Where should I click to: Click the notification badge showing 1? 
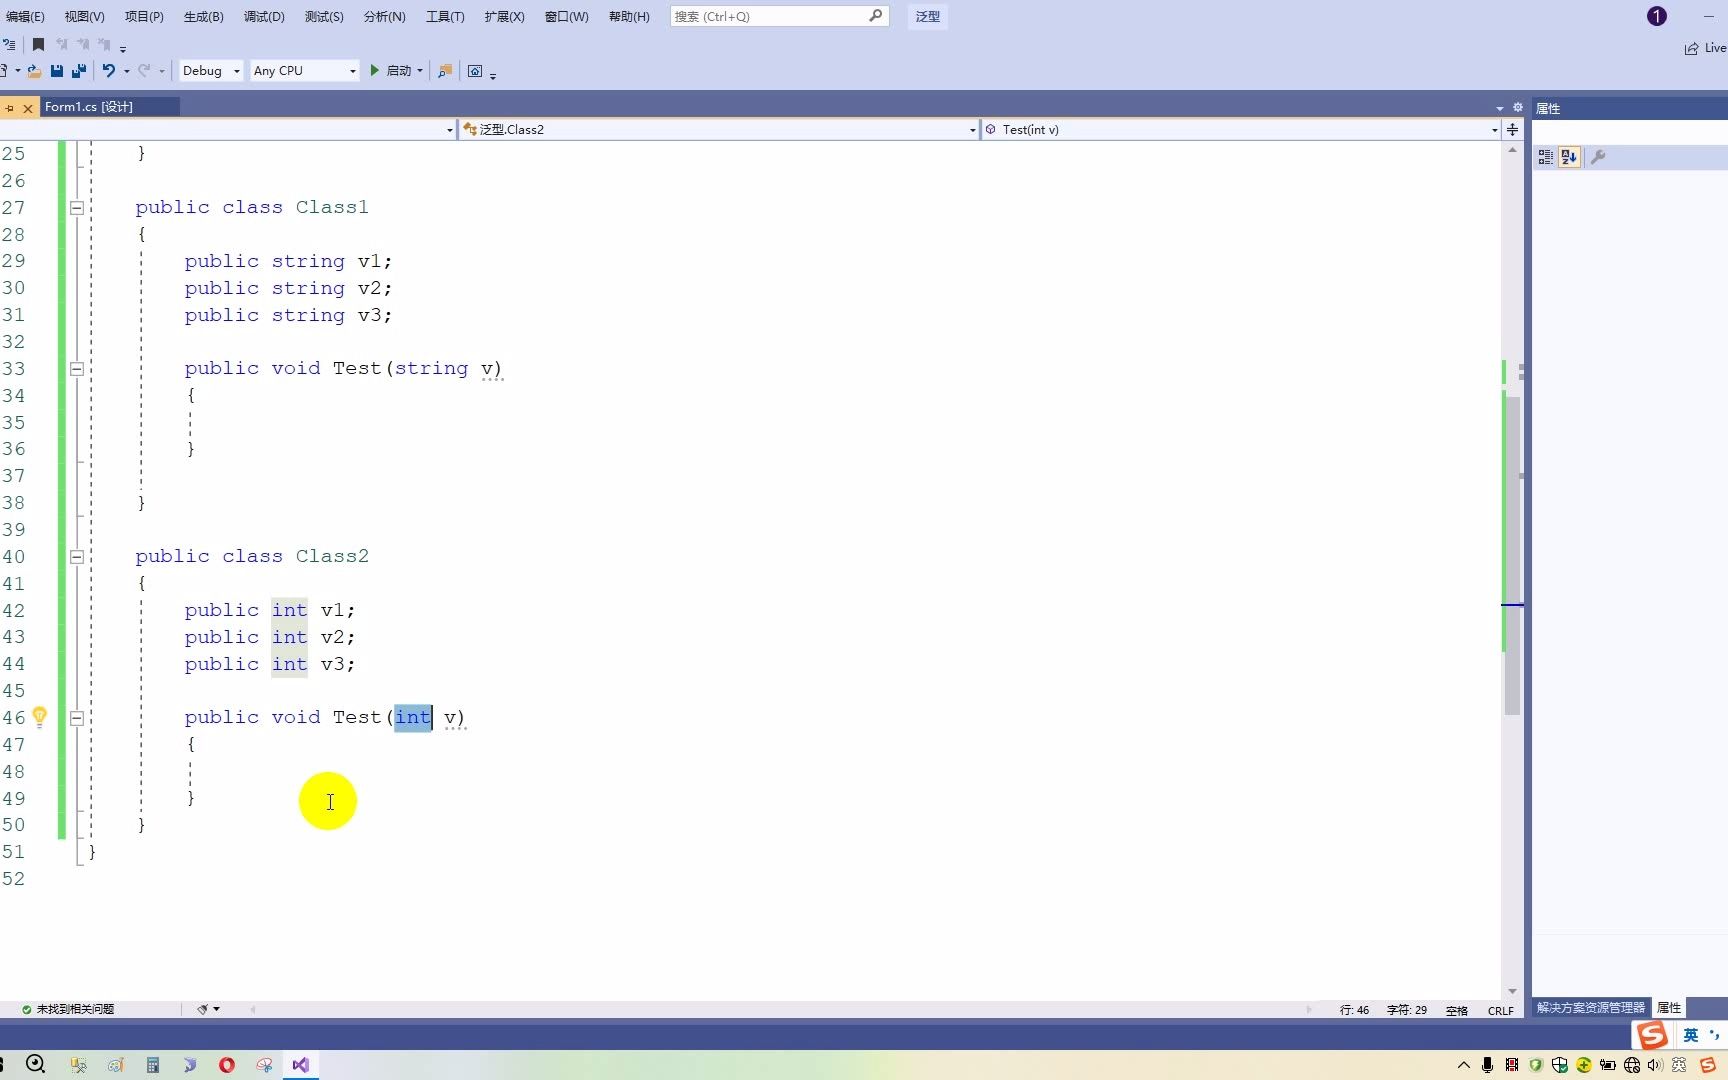pyautogui.click(x=1657, y=16)
